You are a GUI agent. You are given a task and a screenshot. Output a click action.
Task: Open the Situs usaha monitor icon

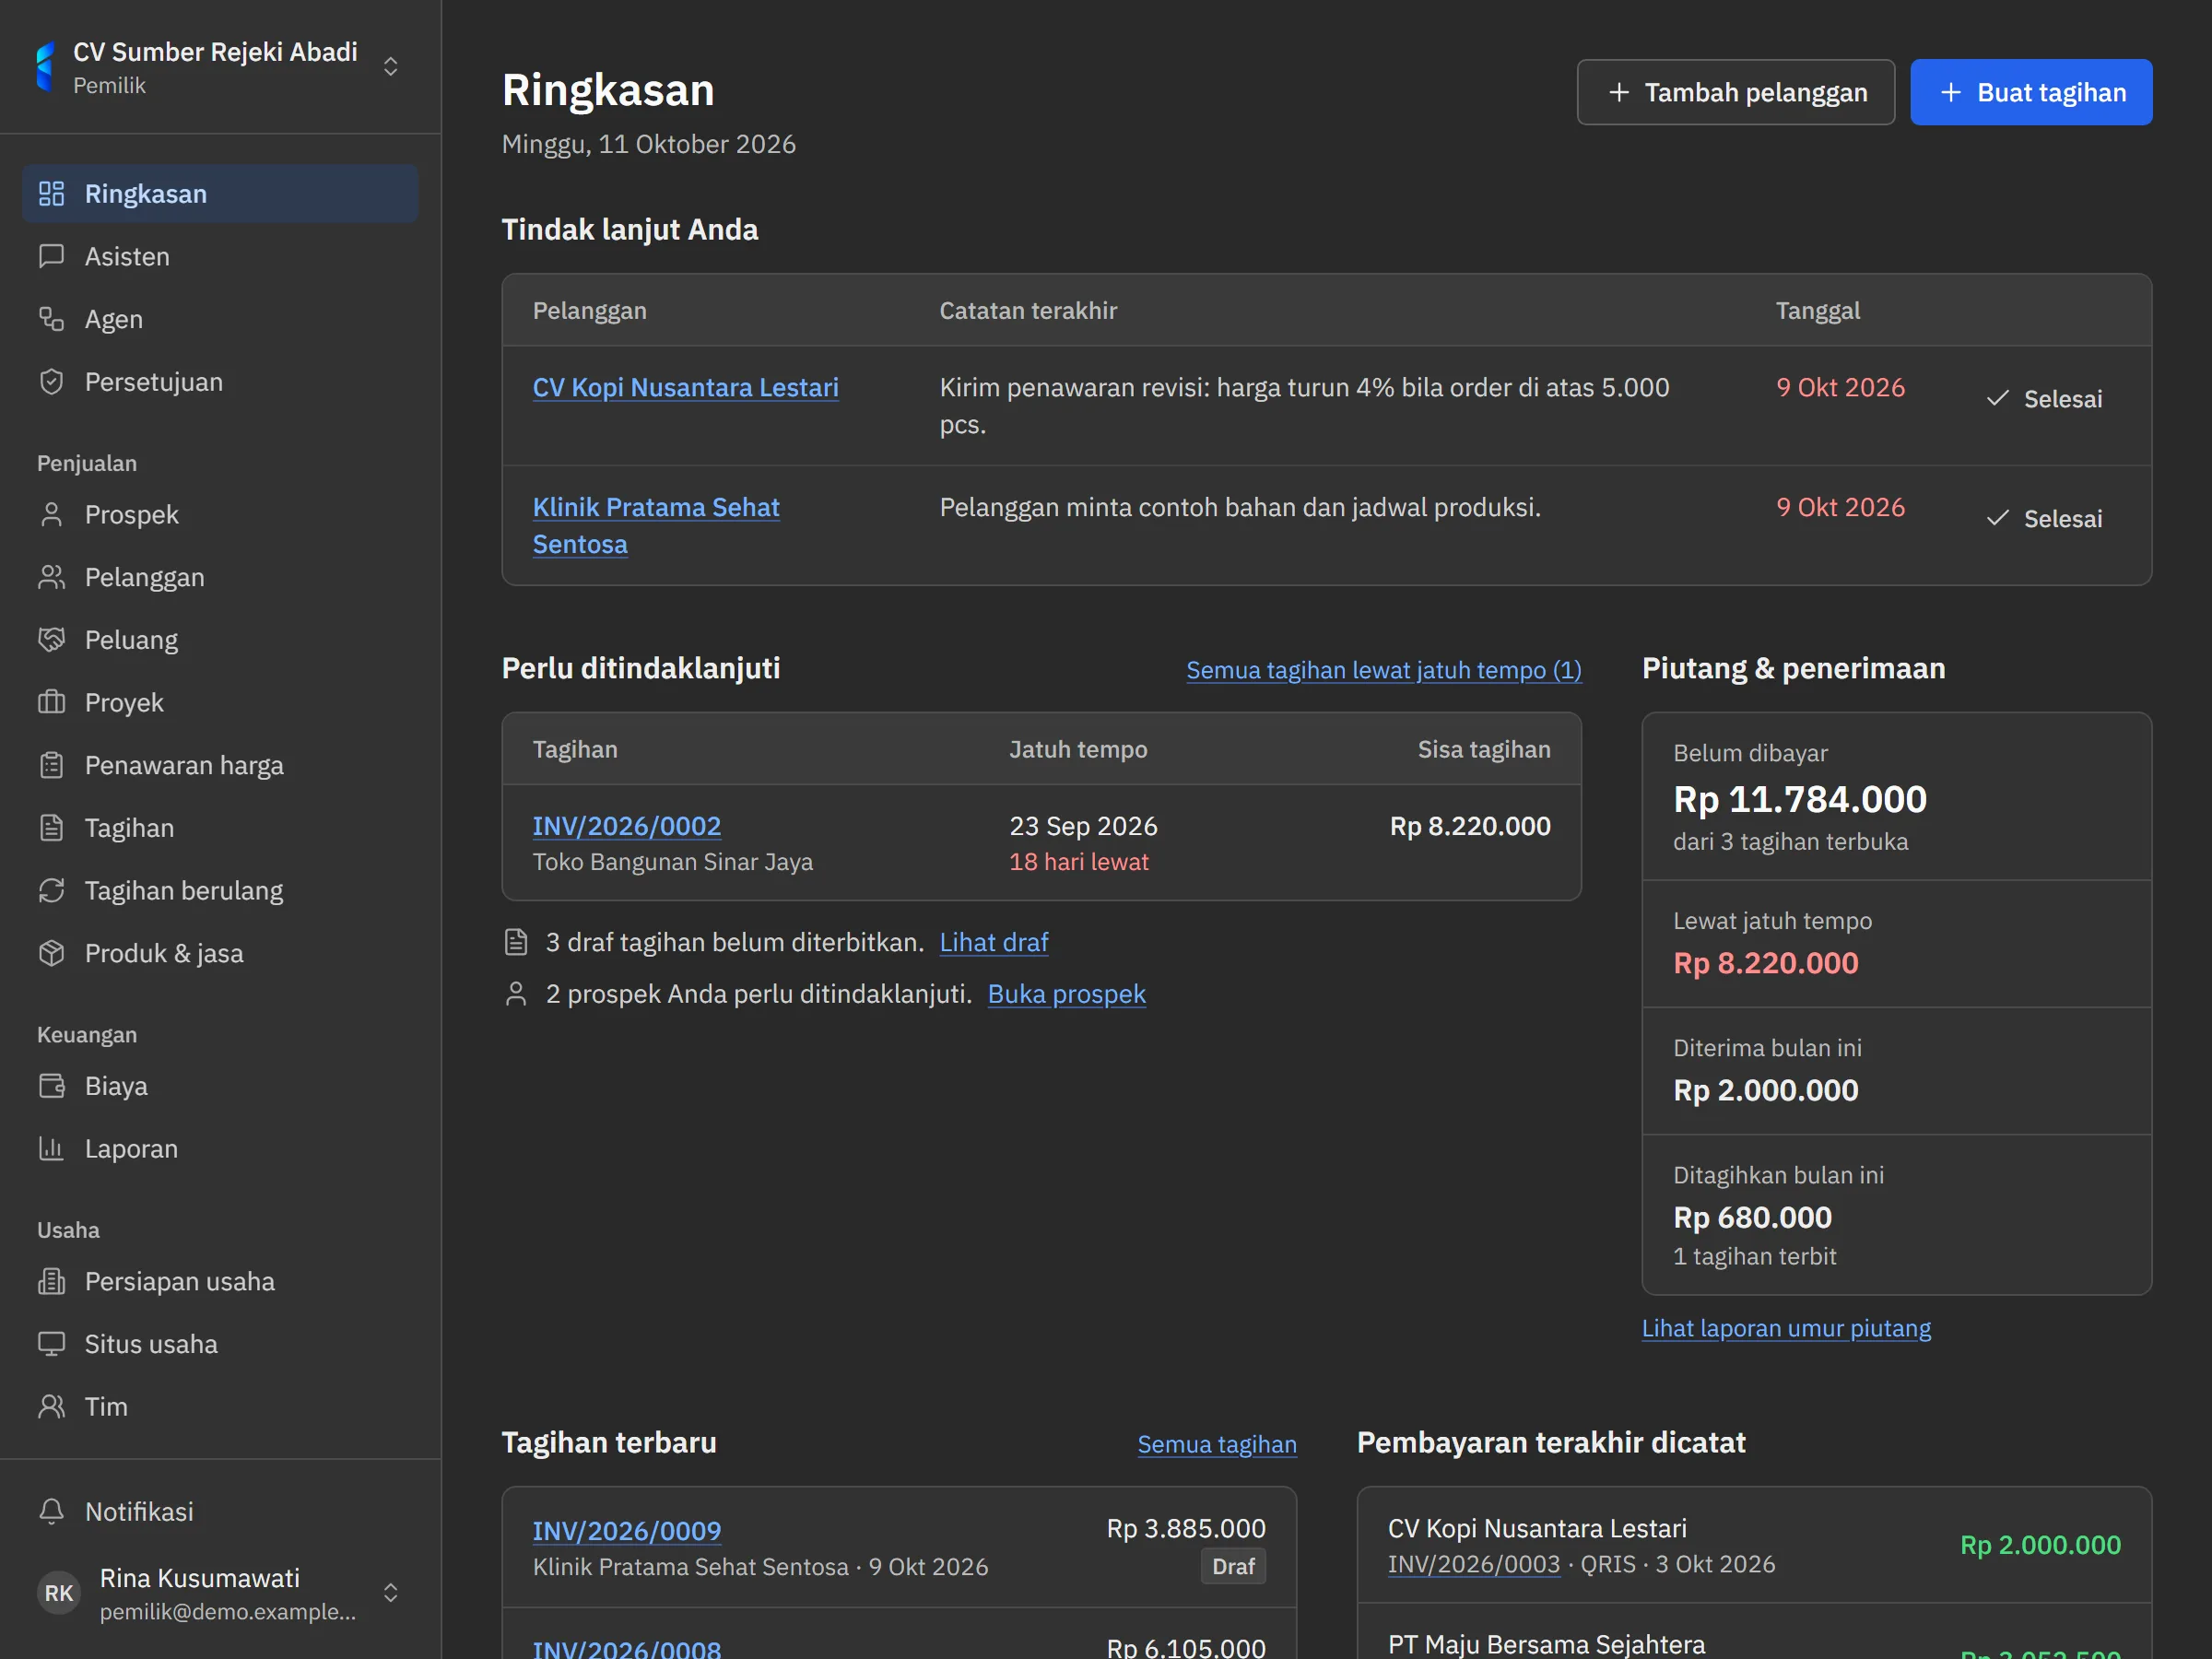(x=51, y=1344)
